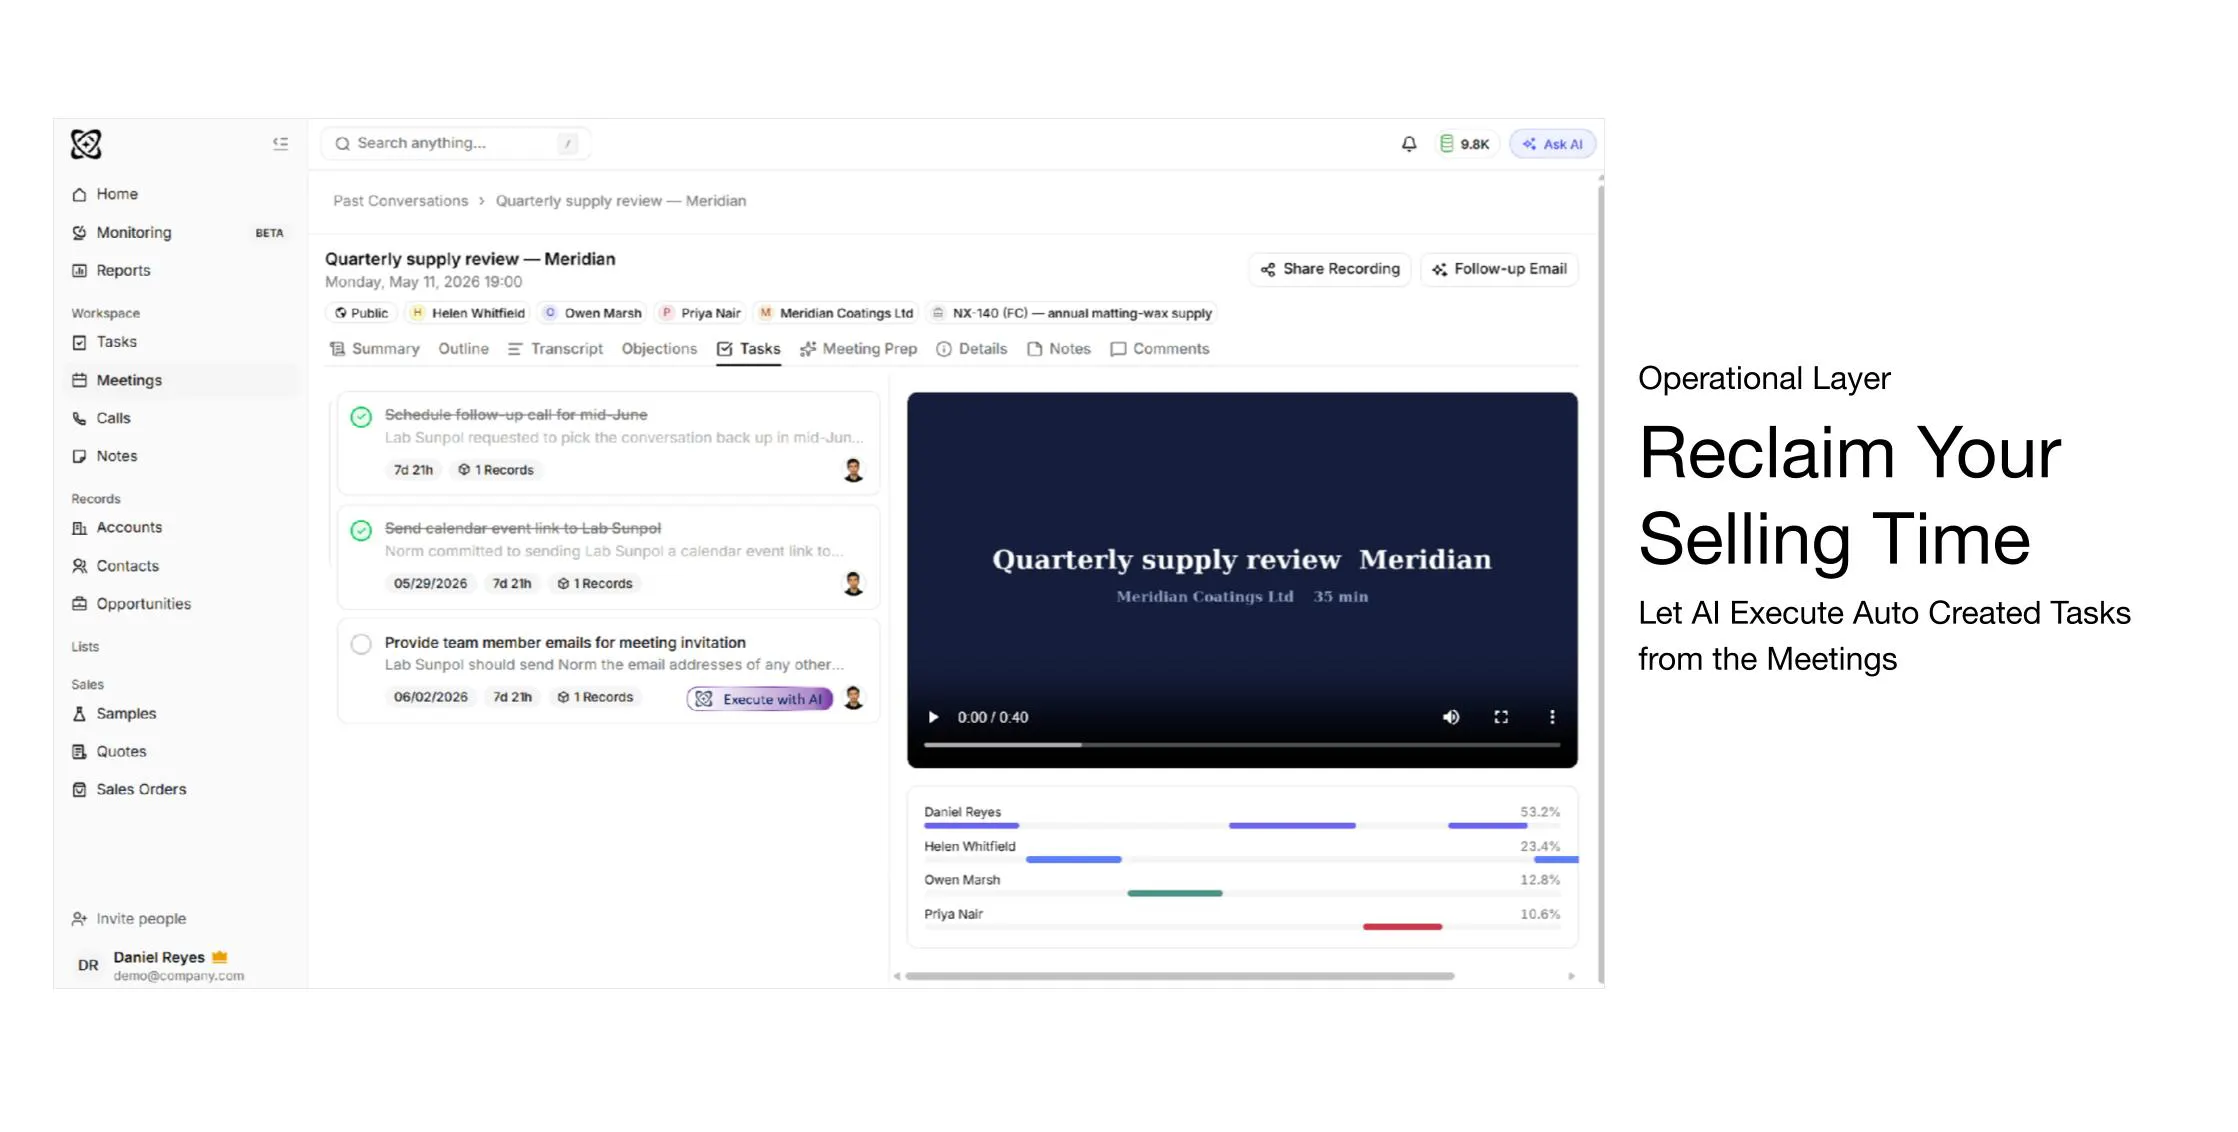Click assignee avatar on Schedule follow-up task
Screen dimensions: 2238x1132
tap(853, 470)
